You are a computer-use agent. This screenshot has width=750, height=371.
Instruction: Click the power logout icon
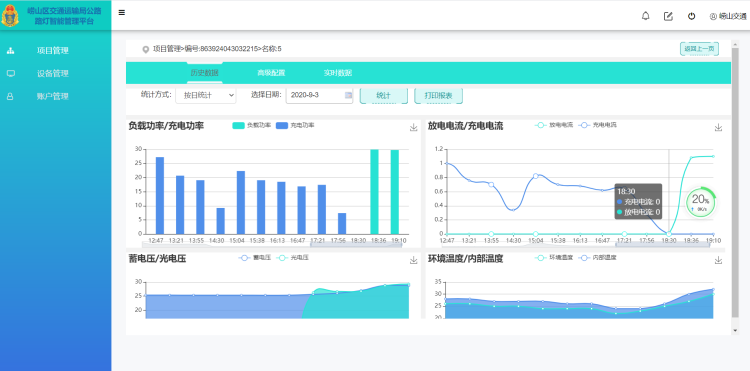(691, 16)
